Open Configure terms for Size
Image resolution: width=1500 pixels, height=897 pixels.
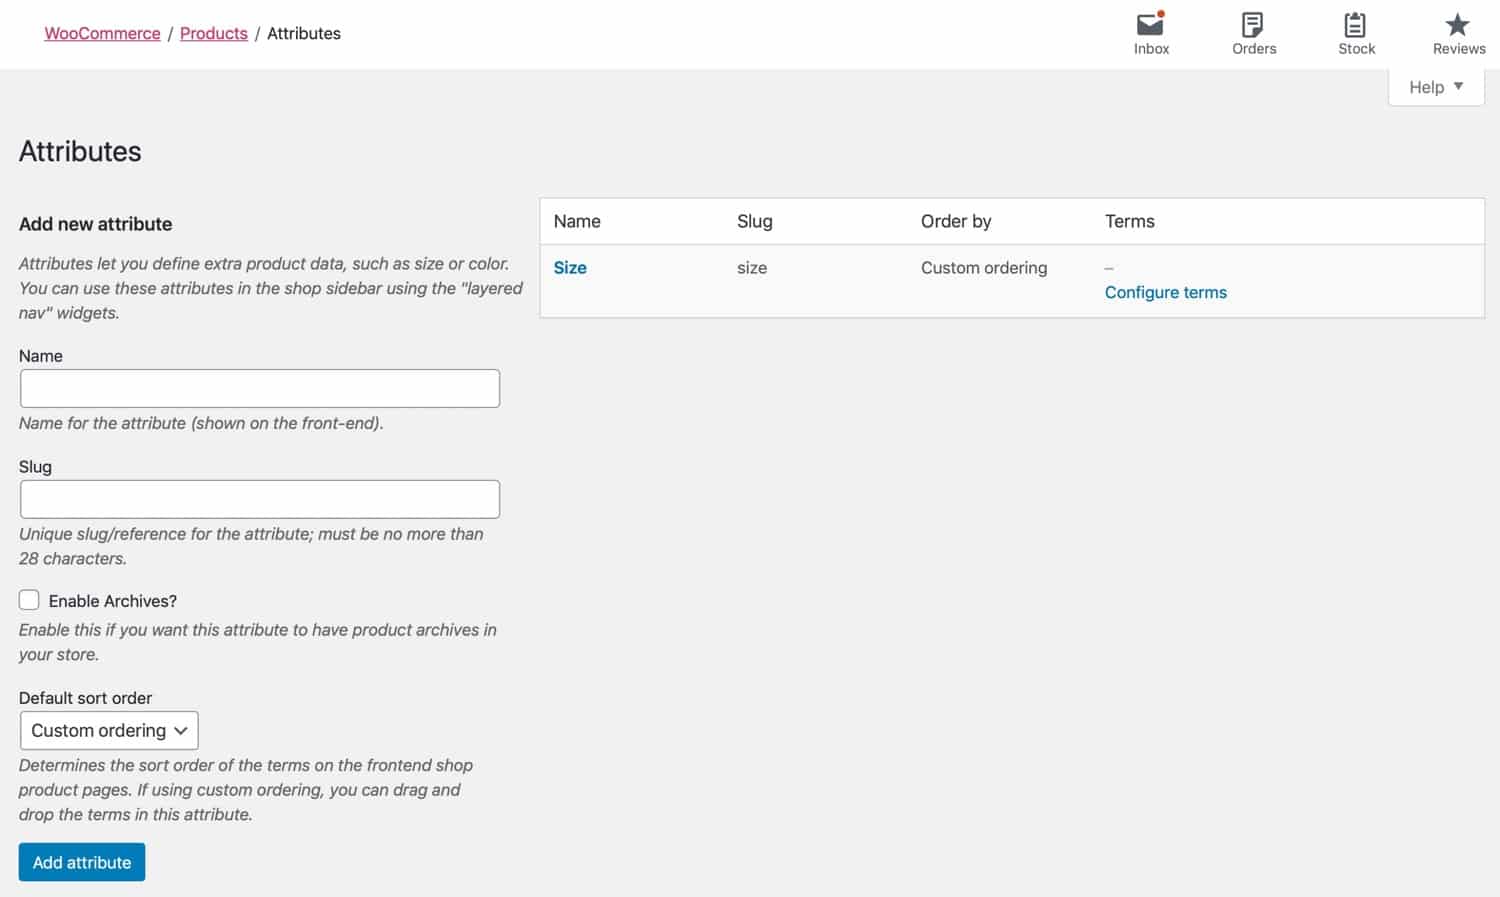click(x=1165, y=292)
